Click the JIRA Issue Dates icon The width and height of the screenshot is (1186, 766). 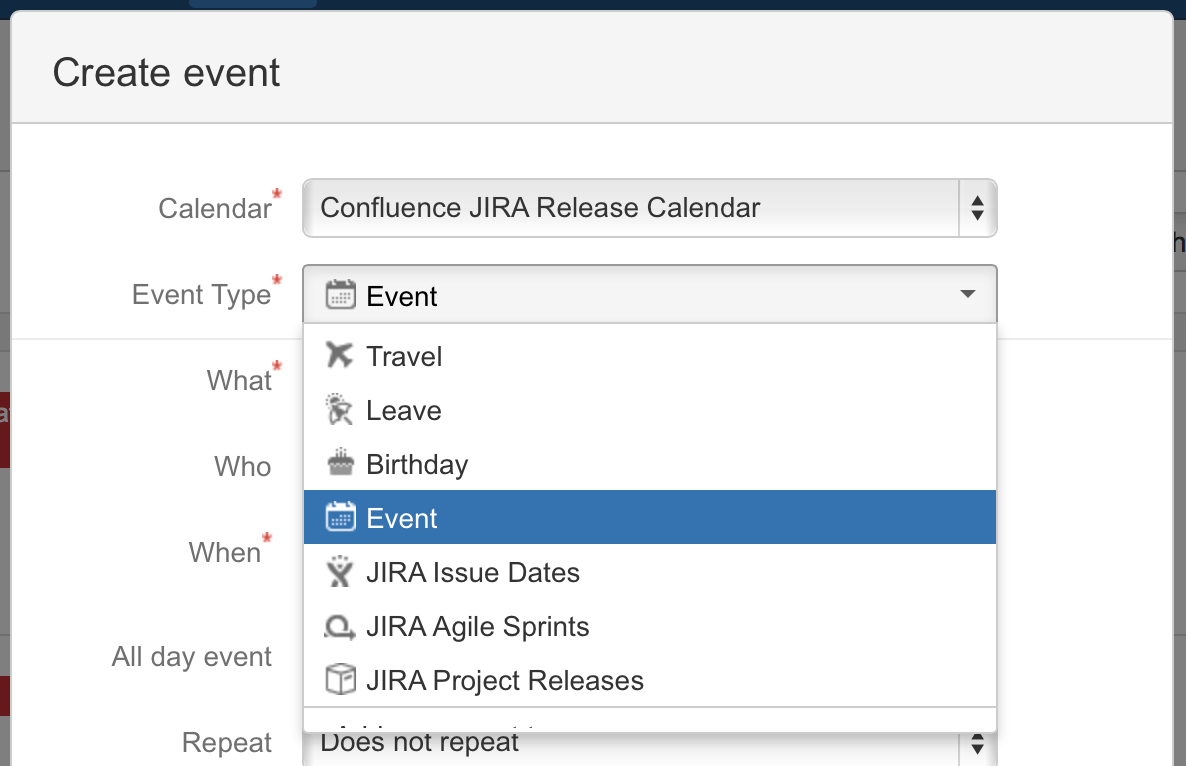340,572
